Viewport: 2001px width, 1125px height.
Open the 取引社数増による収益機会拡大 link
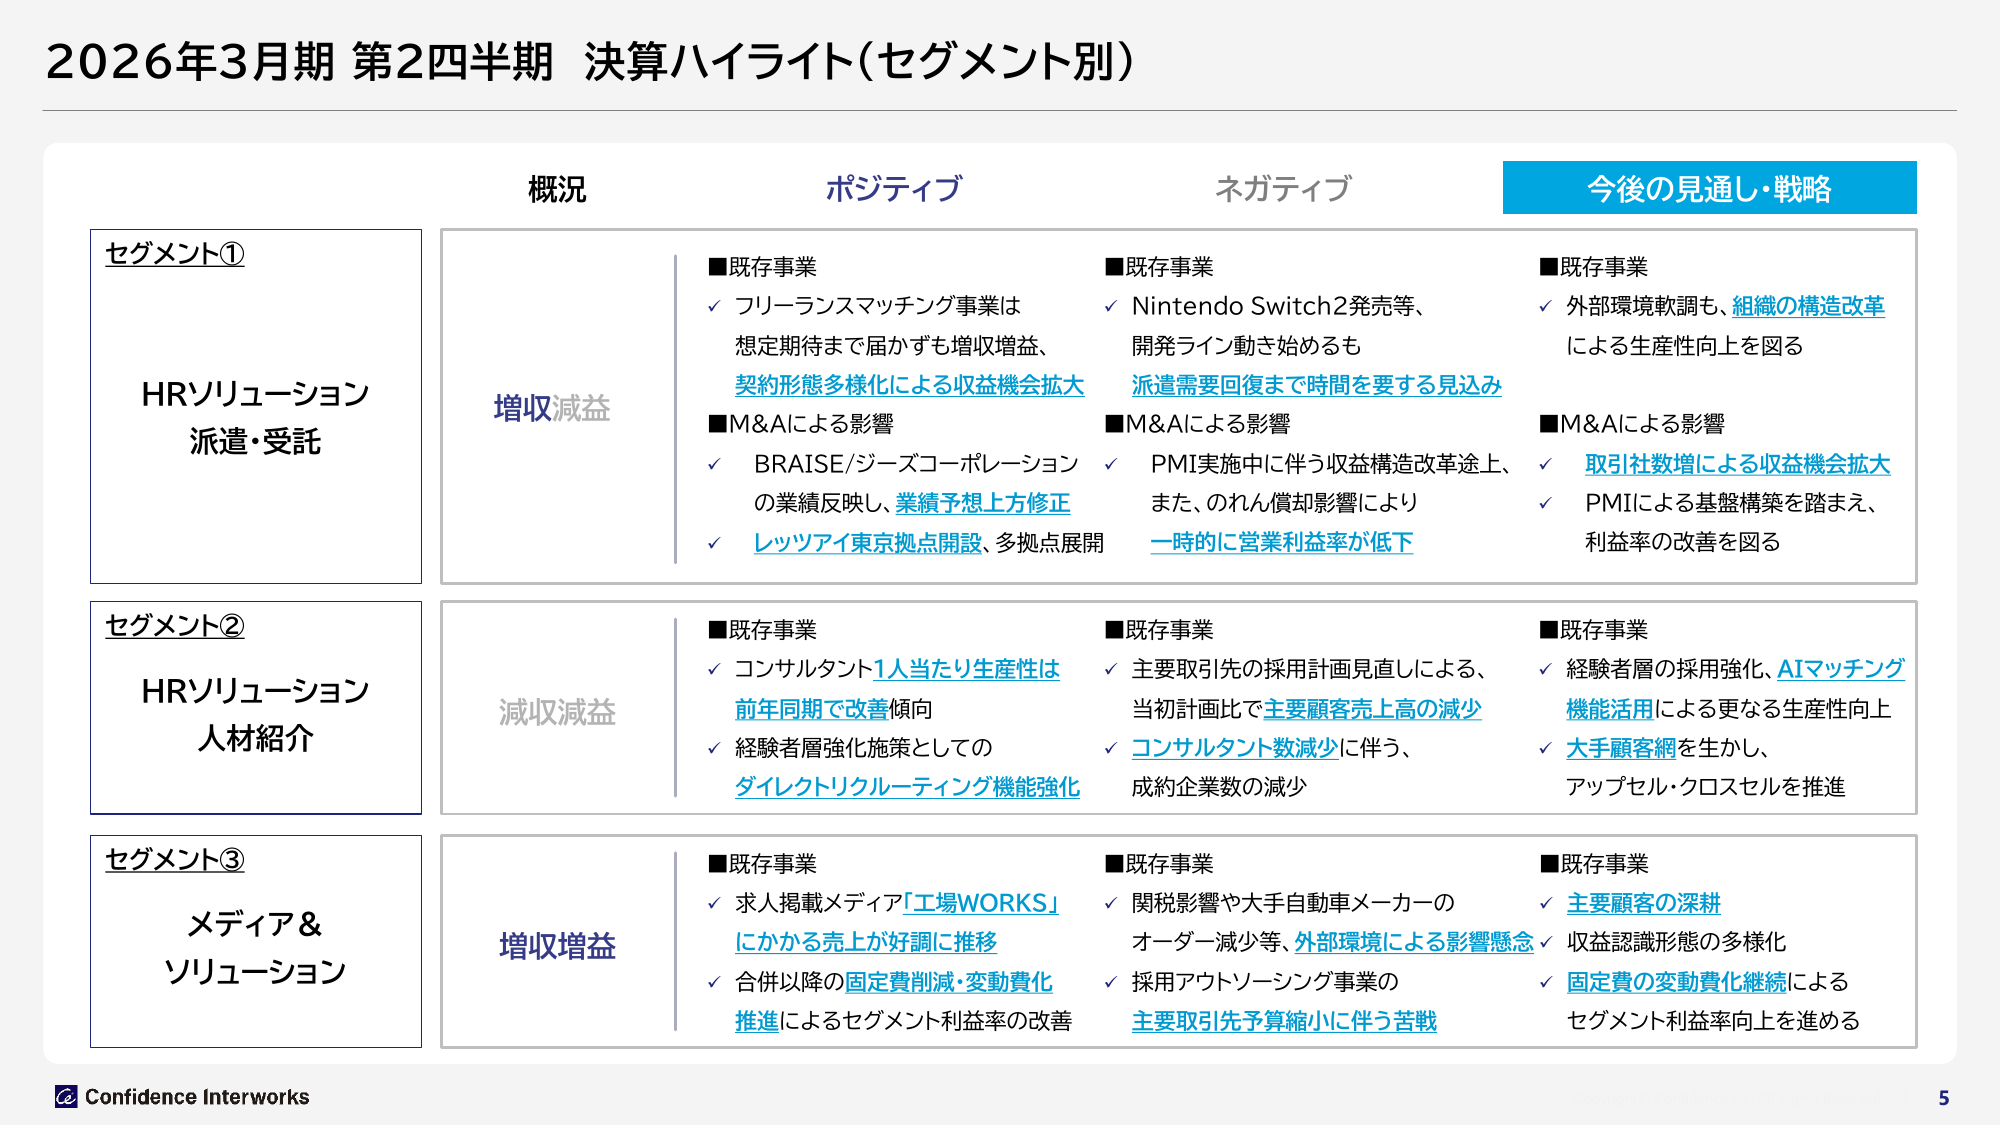[1737, 464]
